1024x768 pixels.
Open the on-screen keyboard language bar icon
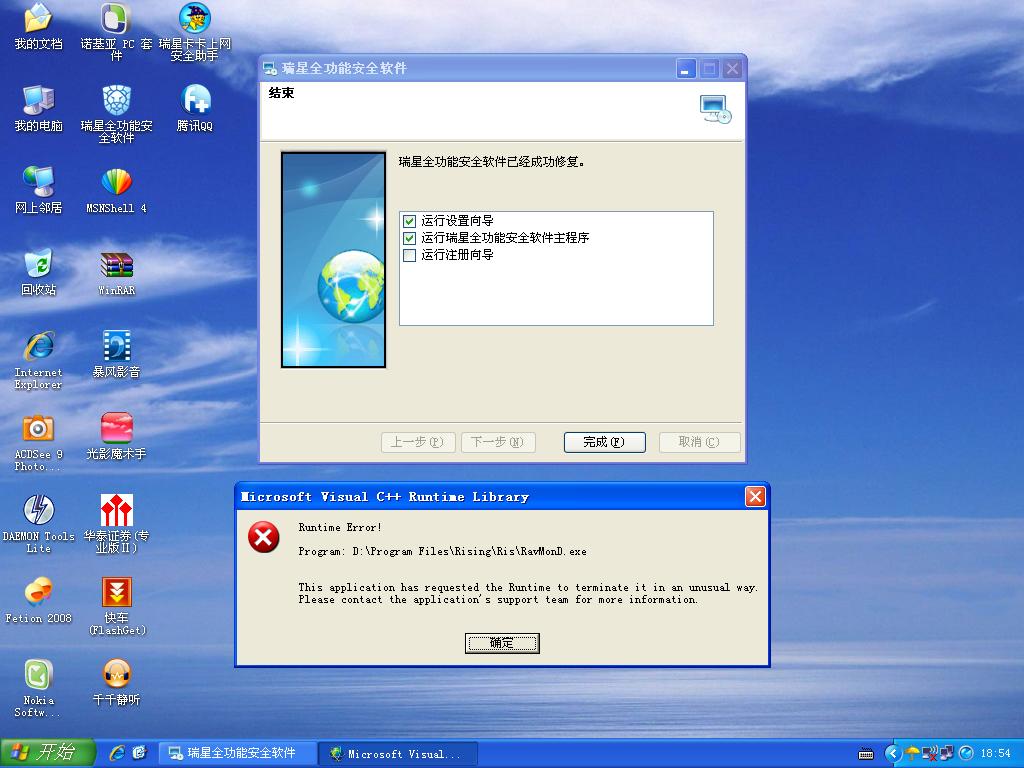pos(866,754)
